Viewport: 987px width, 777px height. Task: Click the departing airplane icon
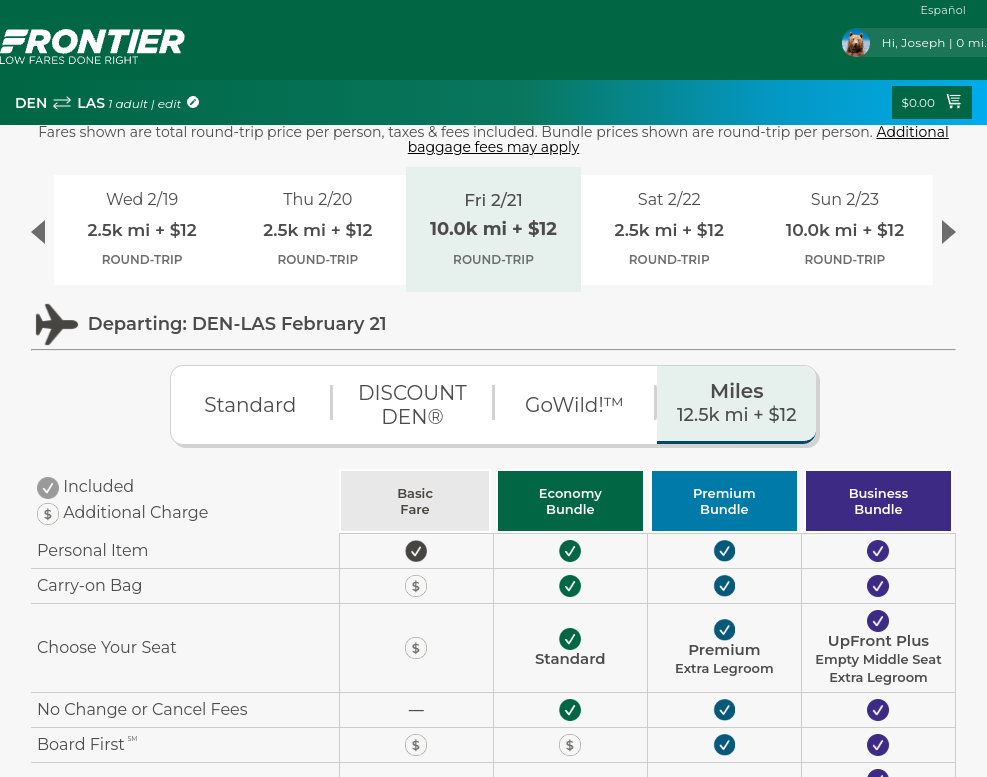tap(57, 324)
